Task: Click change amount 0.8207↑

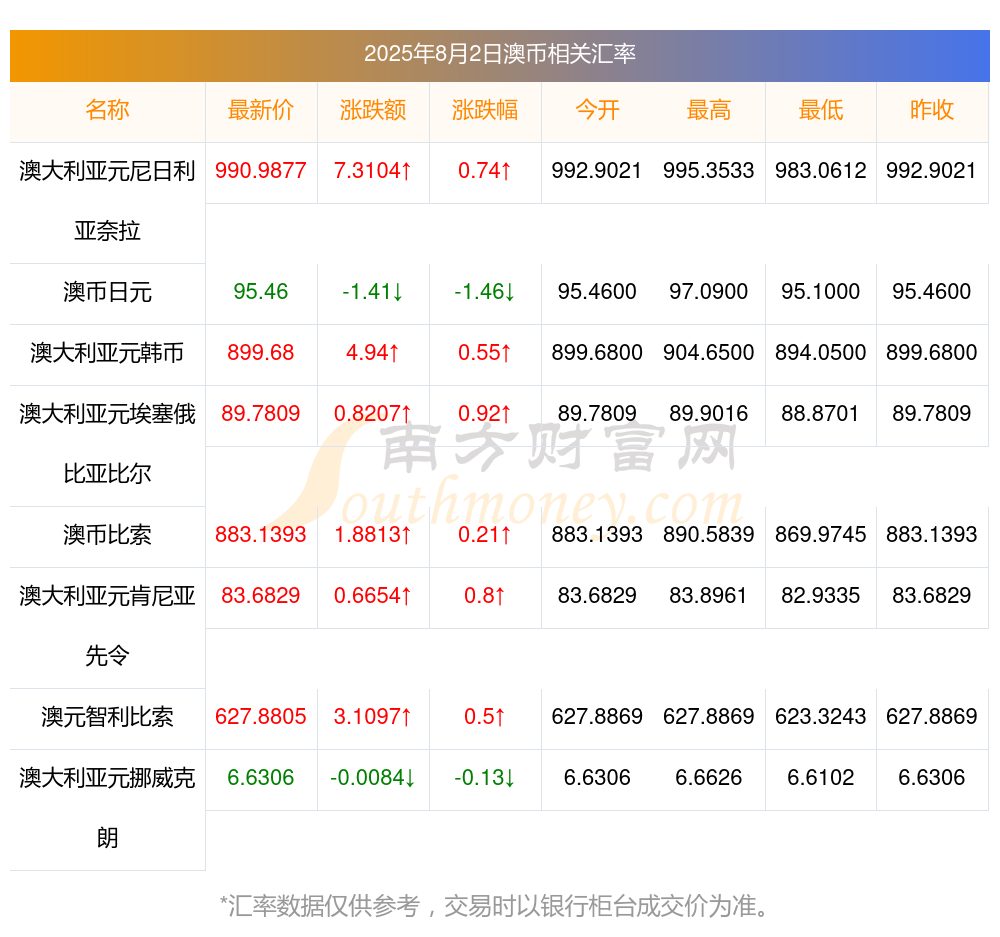Action: coord(373,414)
